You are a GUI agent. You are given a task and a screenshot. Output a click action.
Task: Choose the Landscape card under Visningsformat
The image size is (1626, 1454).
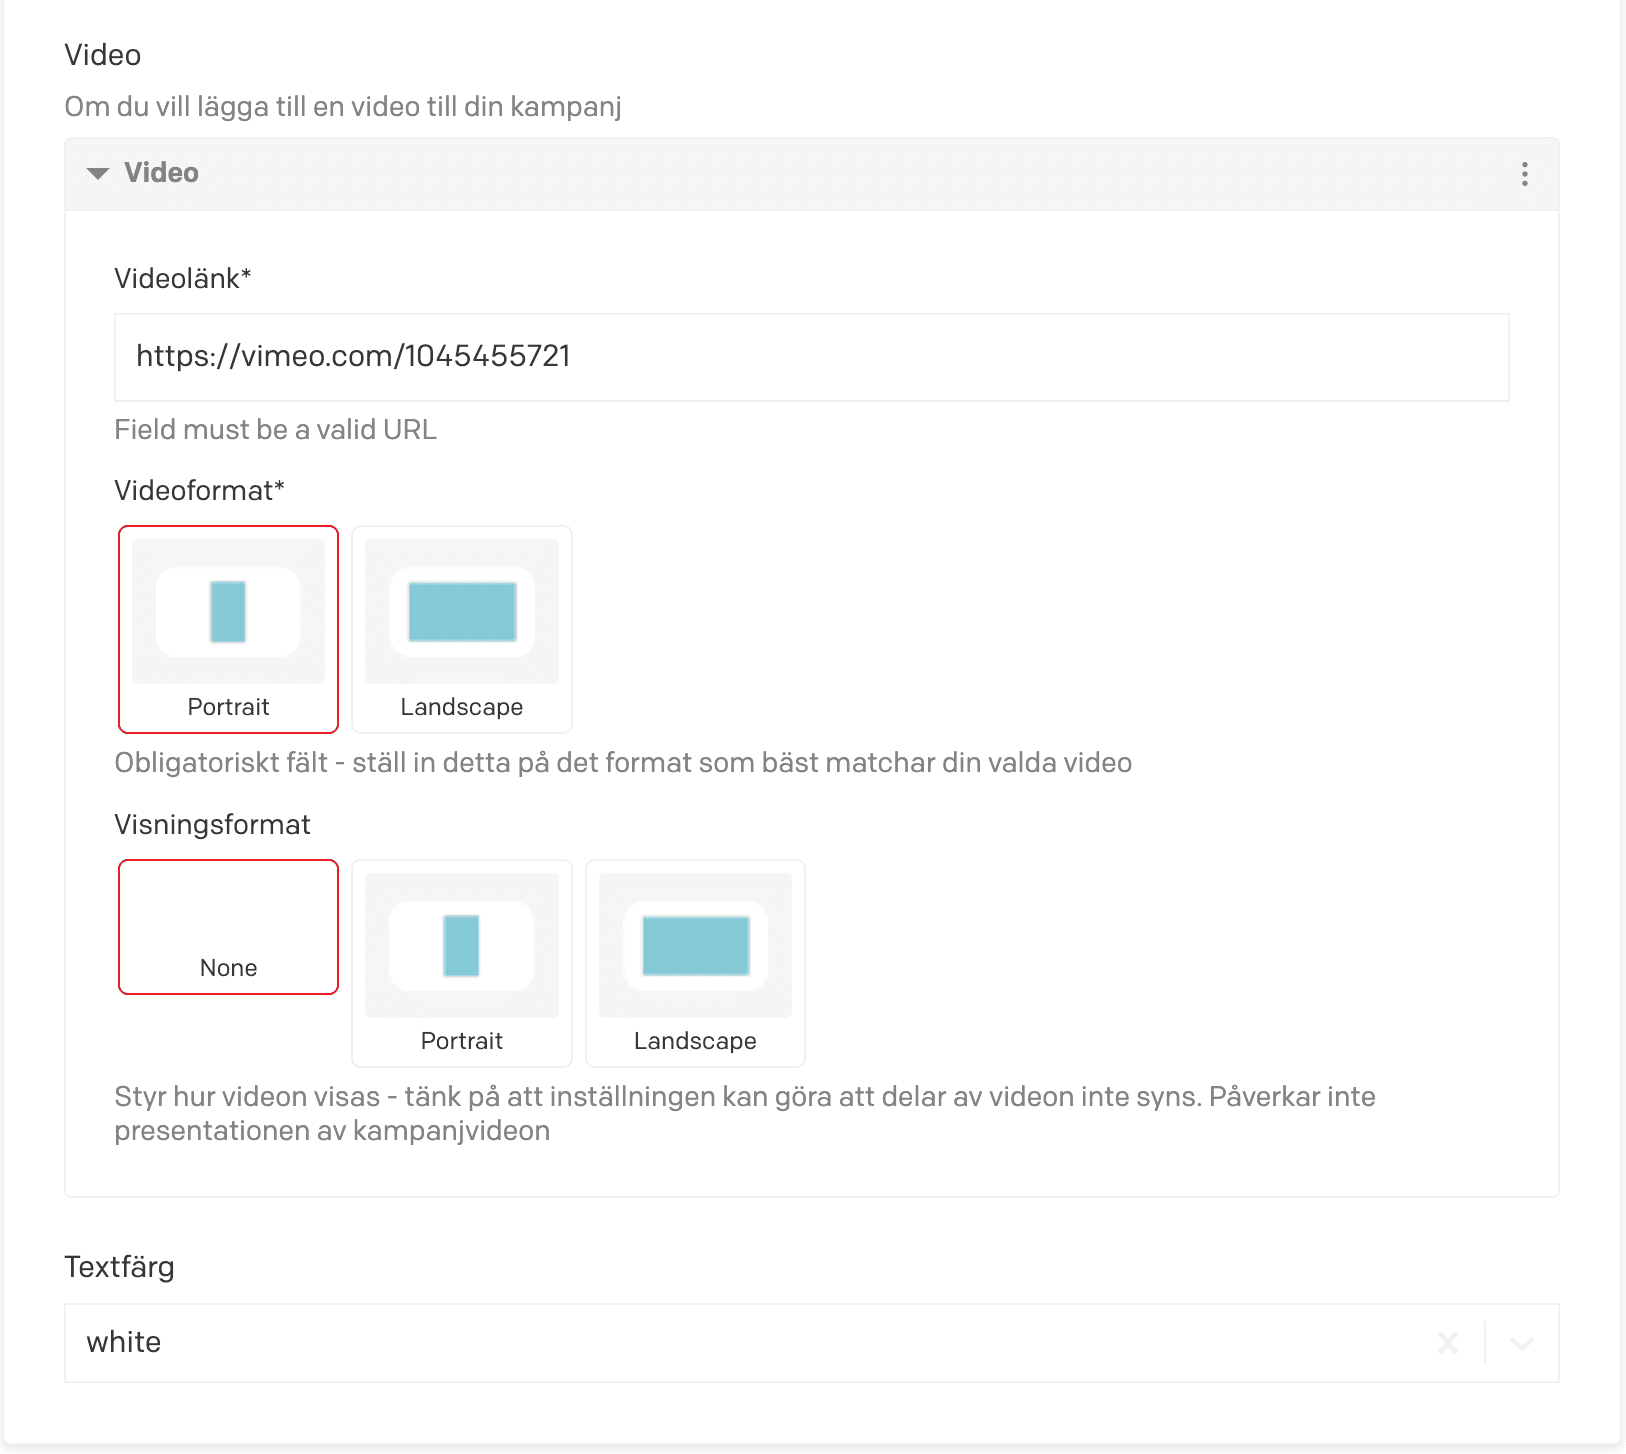coord(695,963)
